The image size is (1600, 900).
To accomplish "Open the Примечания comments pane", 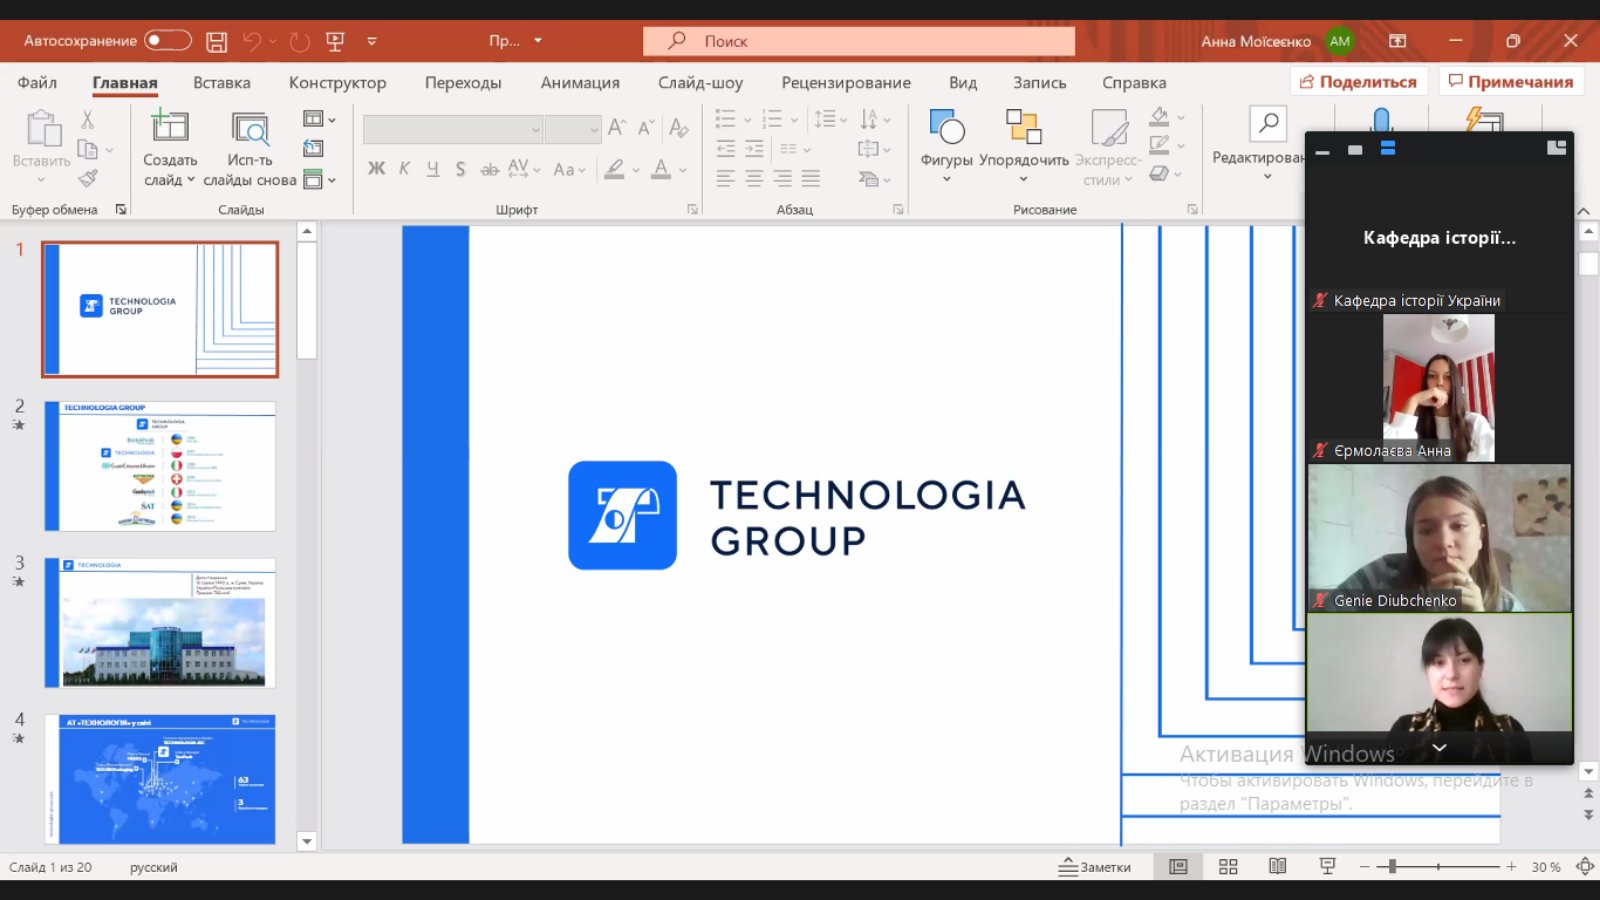I will pos(1511,81).
